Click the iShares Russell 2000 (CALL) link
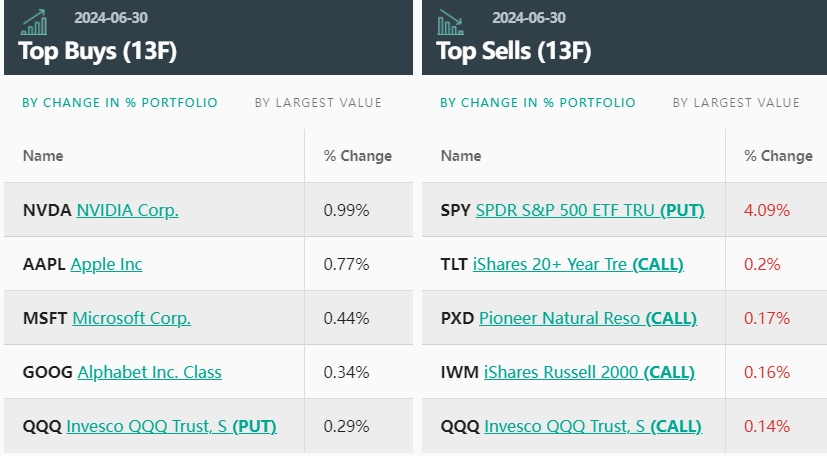The width and height of the screenshot is (827, 456). coord(589,372)
